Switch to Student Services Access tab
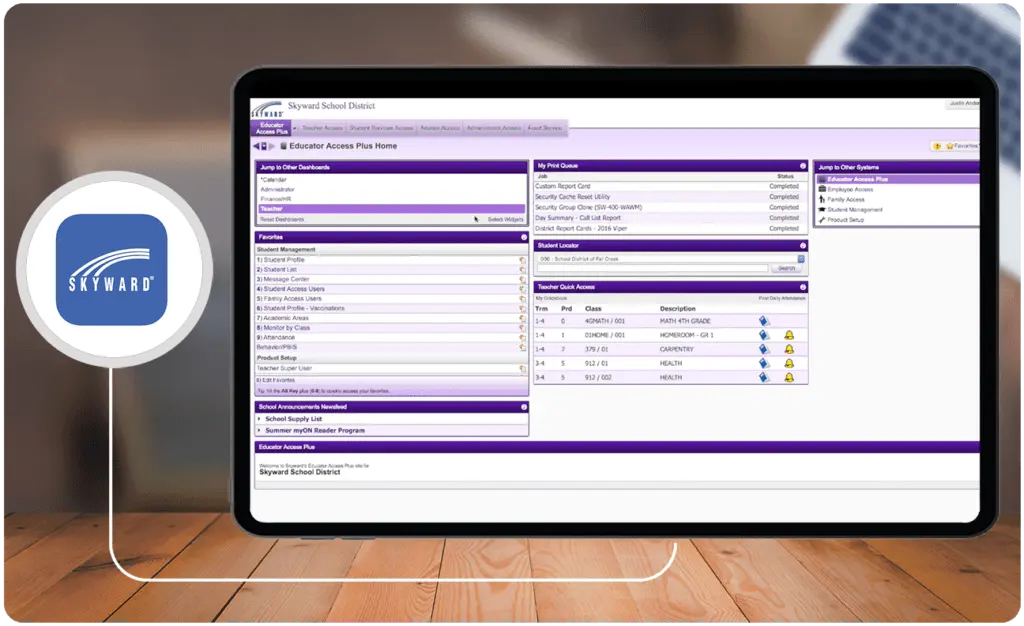1024x626 pixels. click(381, 128)
